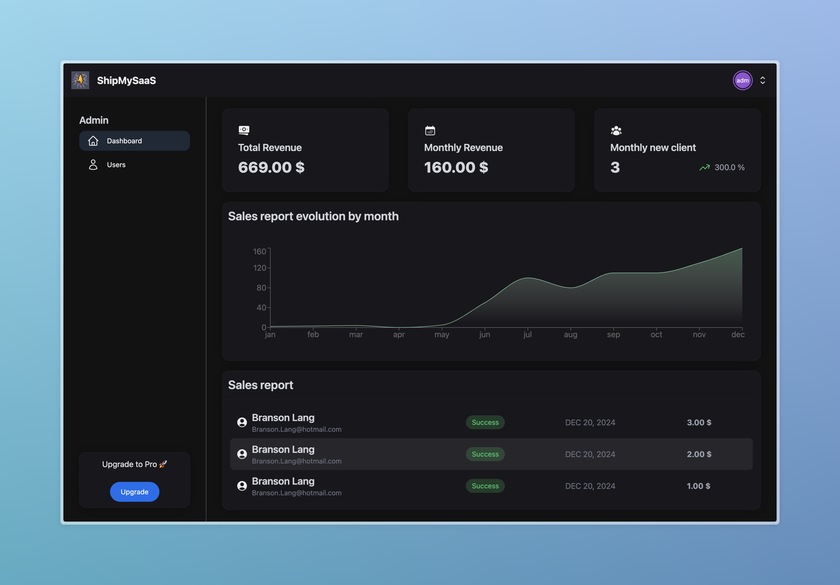Click avatar icon in the 3.00 $ row
Screen dimensions: 840x585
242,423
